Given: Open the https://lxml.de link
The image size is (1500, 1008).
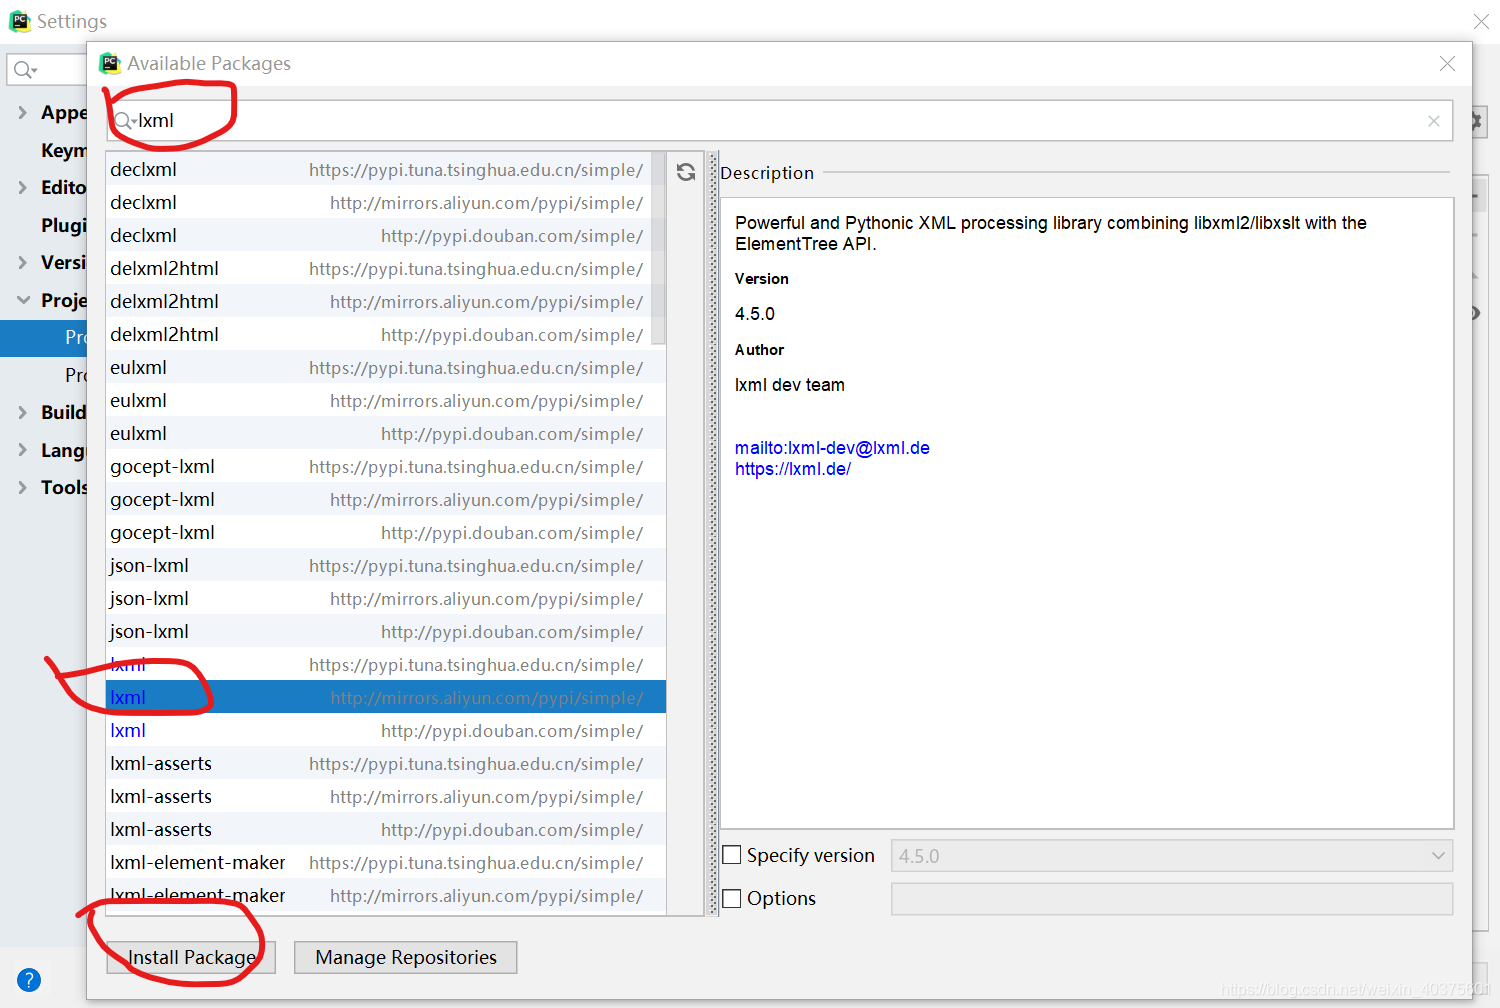Looking at the screenshot, I should [793, 468].
